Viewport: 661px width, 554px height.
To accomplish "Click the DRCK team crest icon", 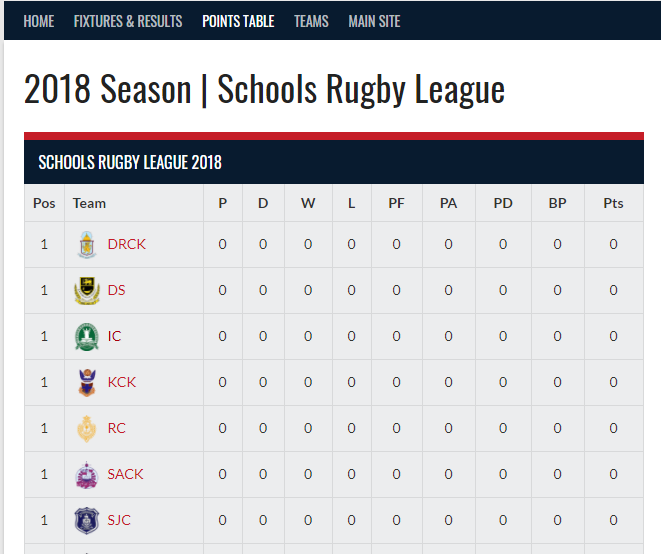I will [87, 245].
